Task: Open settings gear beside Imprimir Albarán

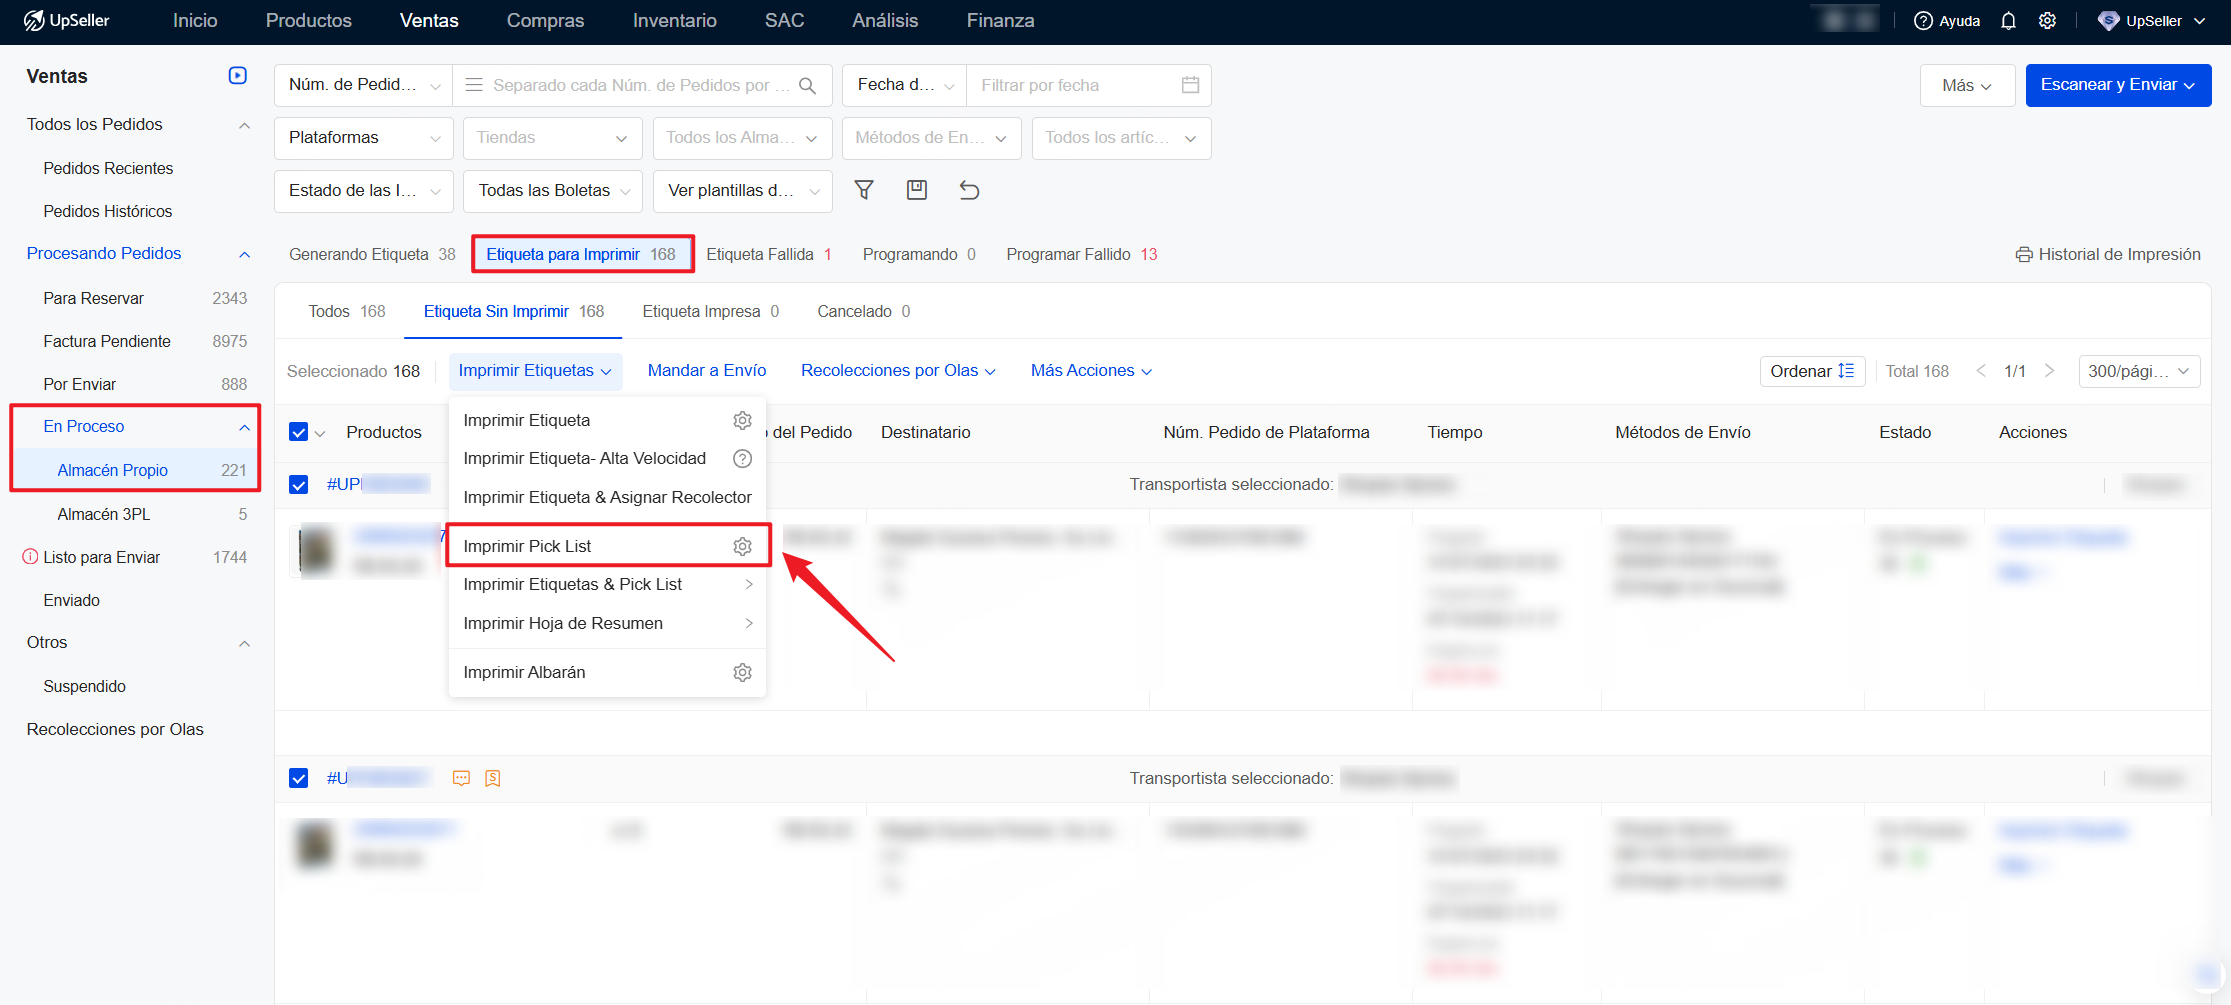Action: 742,672
